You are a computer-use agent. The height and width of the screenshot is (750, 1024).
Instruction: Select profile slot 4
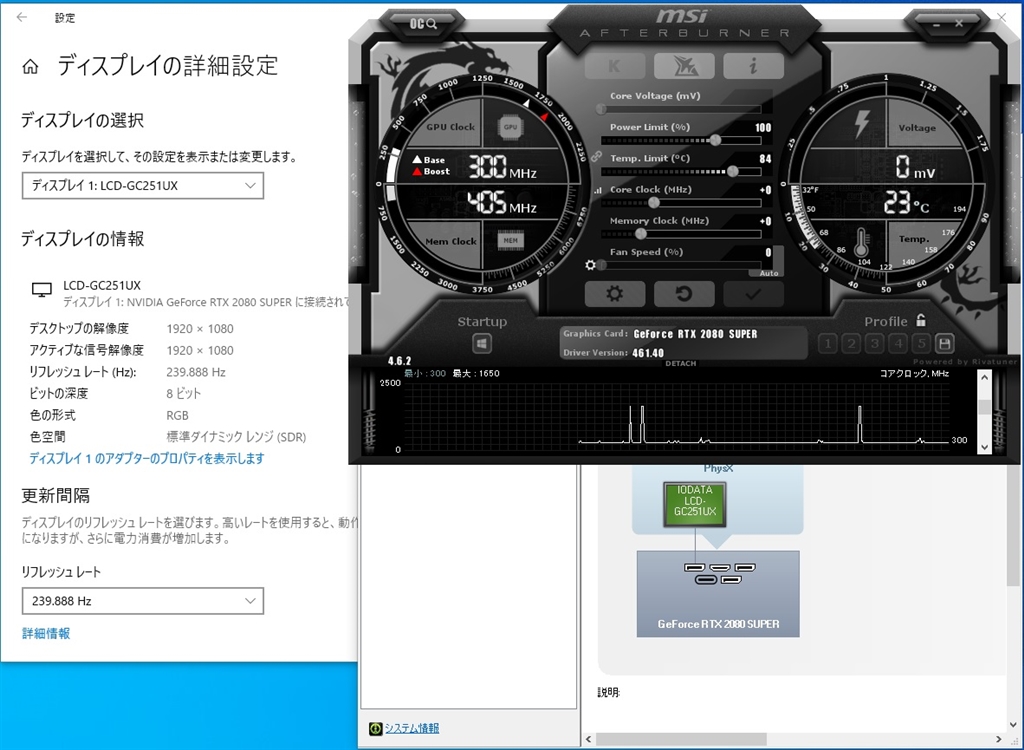[x=898, y=343]
